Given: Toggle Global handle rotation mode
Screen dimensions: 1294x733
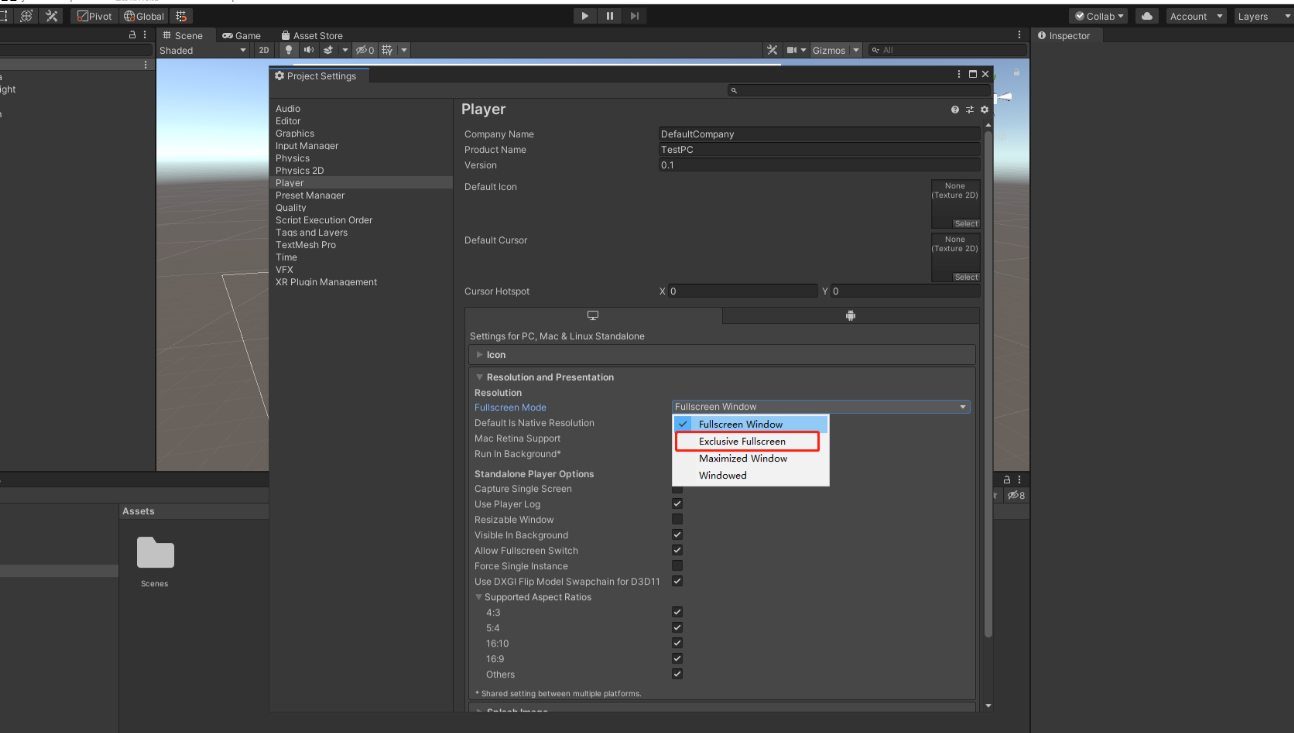Looking at the screenshot, I should [144, 16].
